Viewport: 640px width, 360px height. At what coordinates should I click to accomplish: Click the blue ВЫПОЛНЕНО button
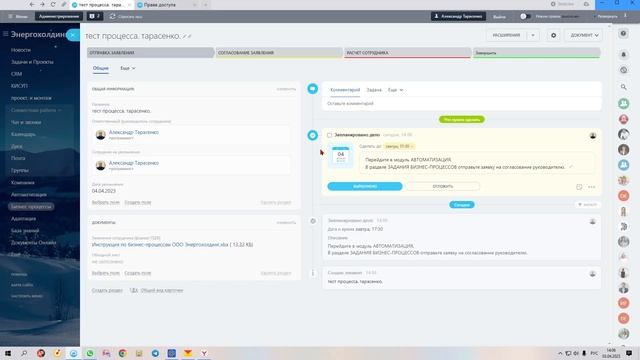pos(365,186)
